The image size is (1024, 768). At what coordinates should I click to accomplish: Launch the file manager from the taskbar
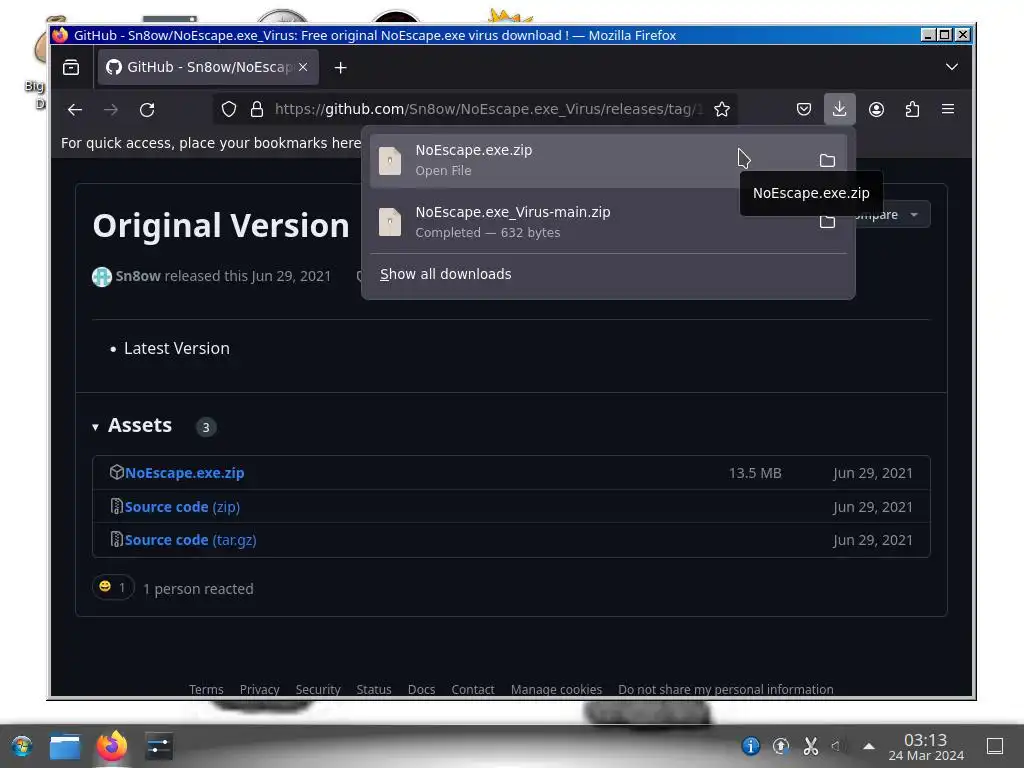65,746
